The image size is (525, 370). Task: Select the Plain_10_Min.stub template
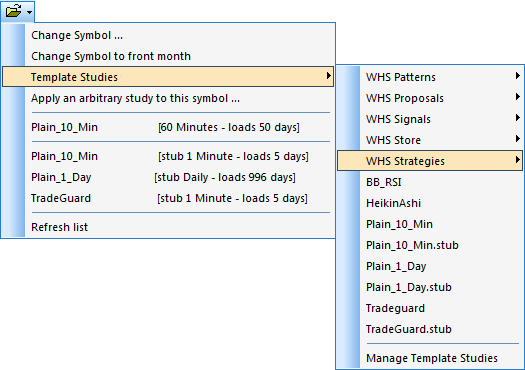click(430, 245)
